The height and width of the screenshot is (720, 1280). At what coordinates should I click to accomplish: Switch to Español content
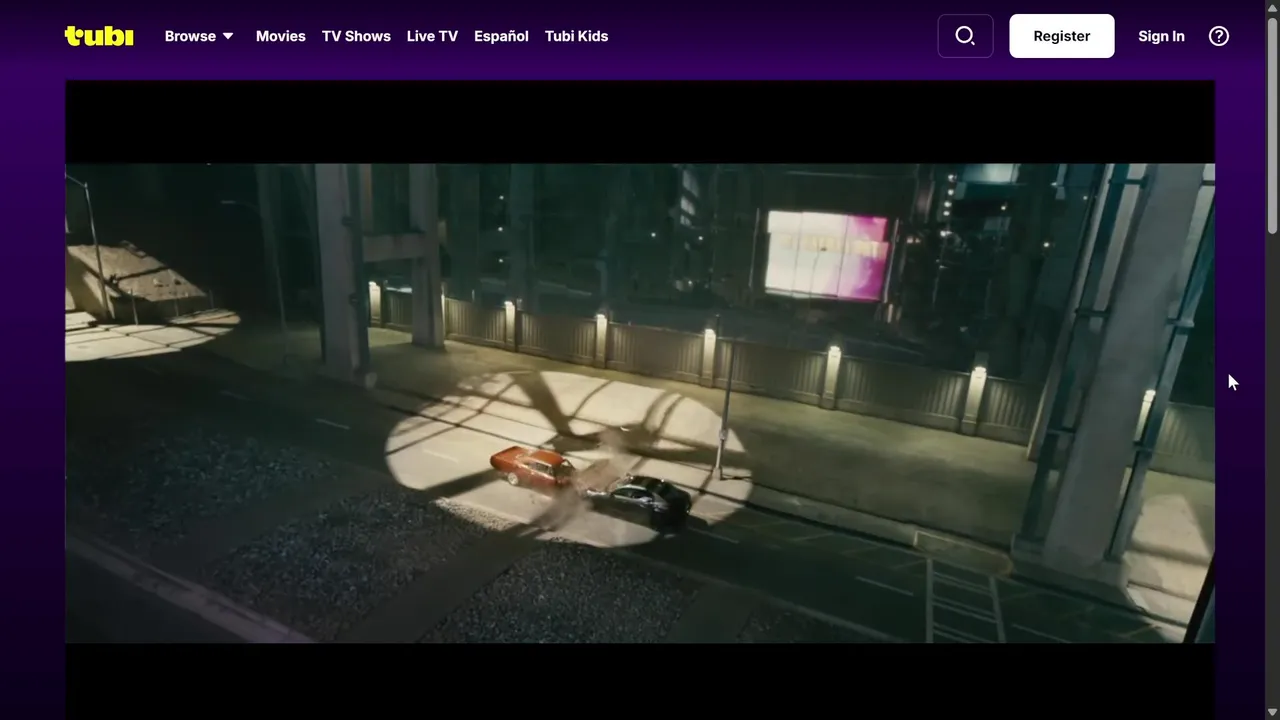501,36
